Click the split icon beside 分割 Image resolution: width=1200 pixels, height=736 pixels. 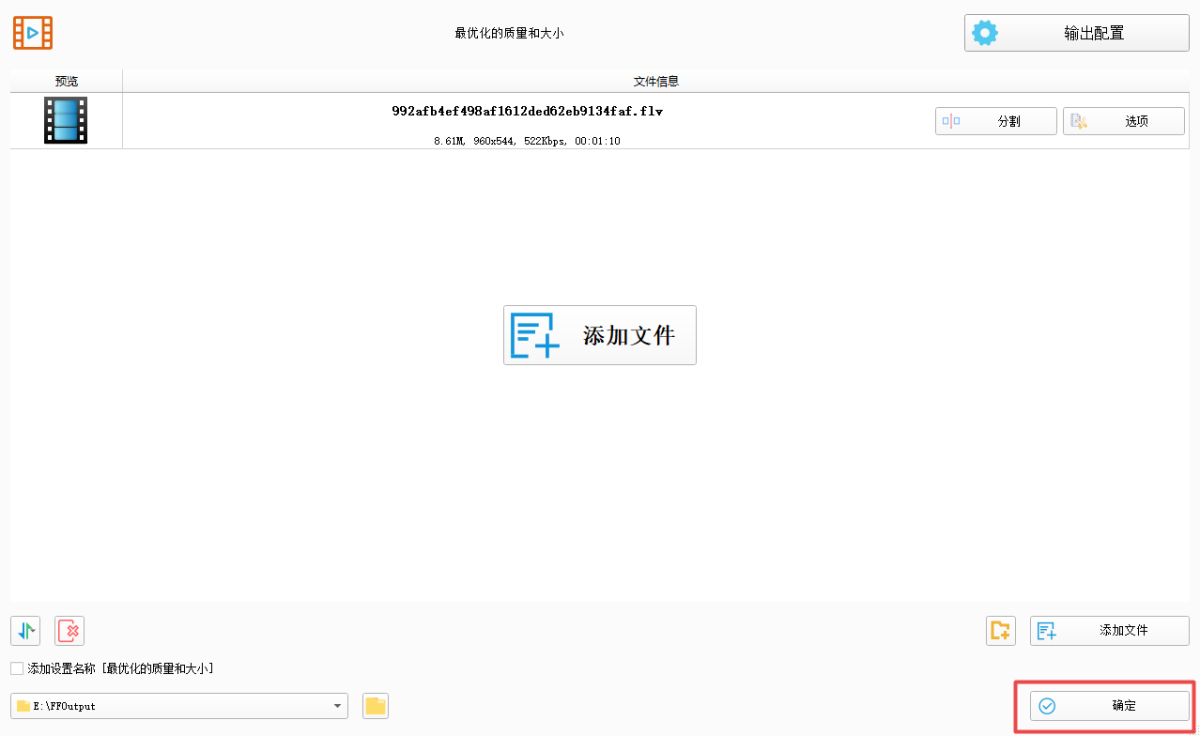tap(951, 121)
